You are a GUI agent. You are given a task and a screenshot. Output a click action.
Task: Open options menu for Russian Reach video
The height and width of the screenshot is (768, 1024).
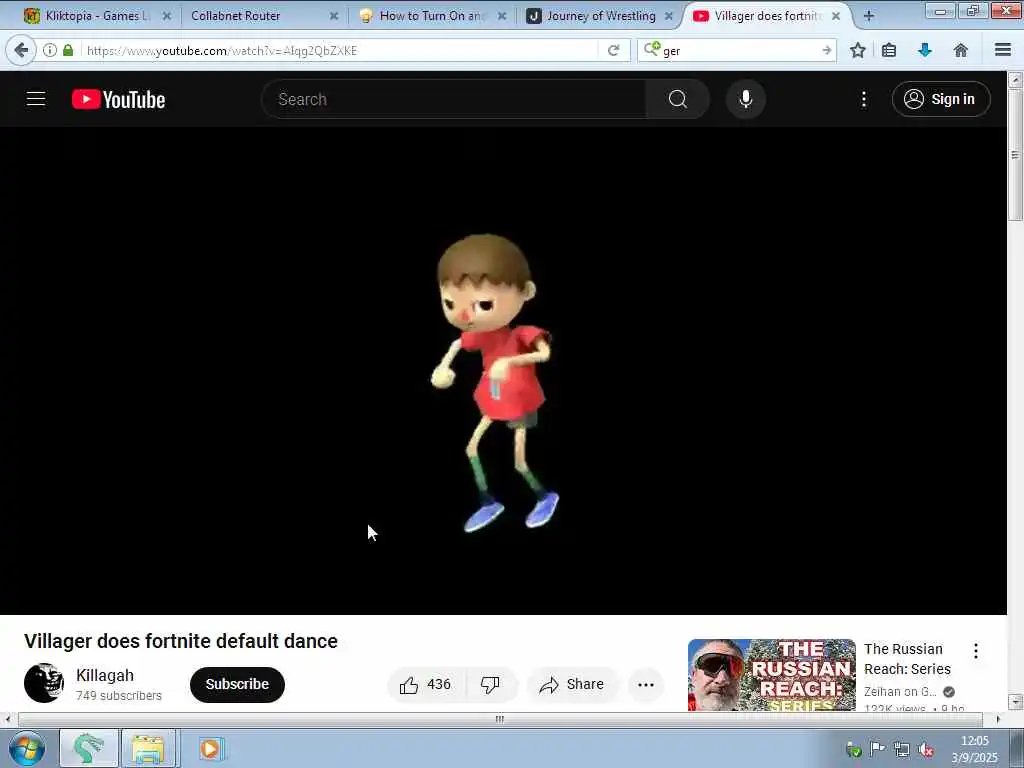pos(976,650)
